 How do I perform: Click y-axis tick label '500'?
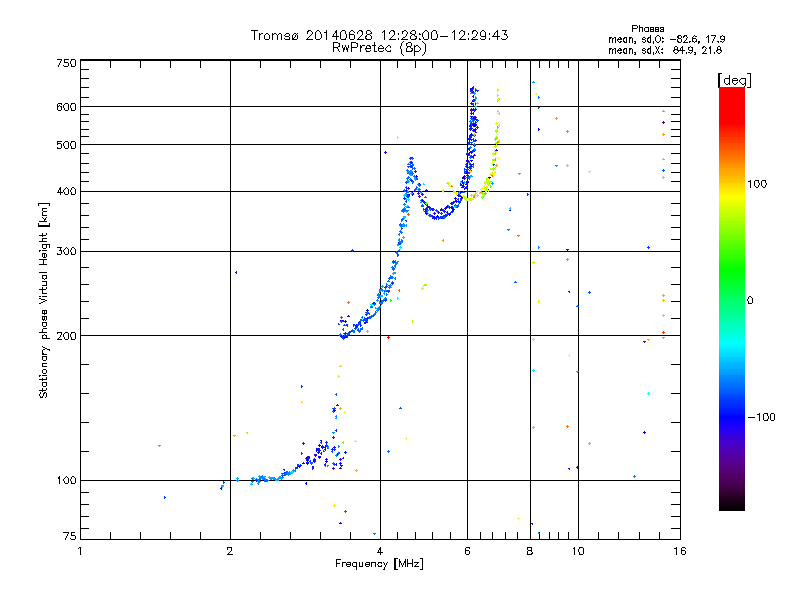click(66, 145)
